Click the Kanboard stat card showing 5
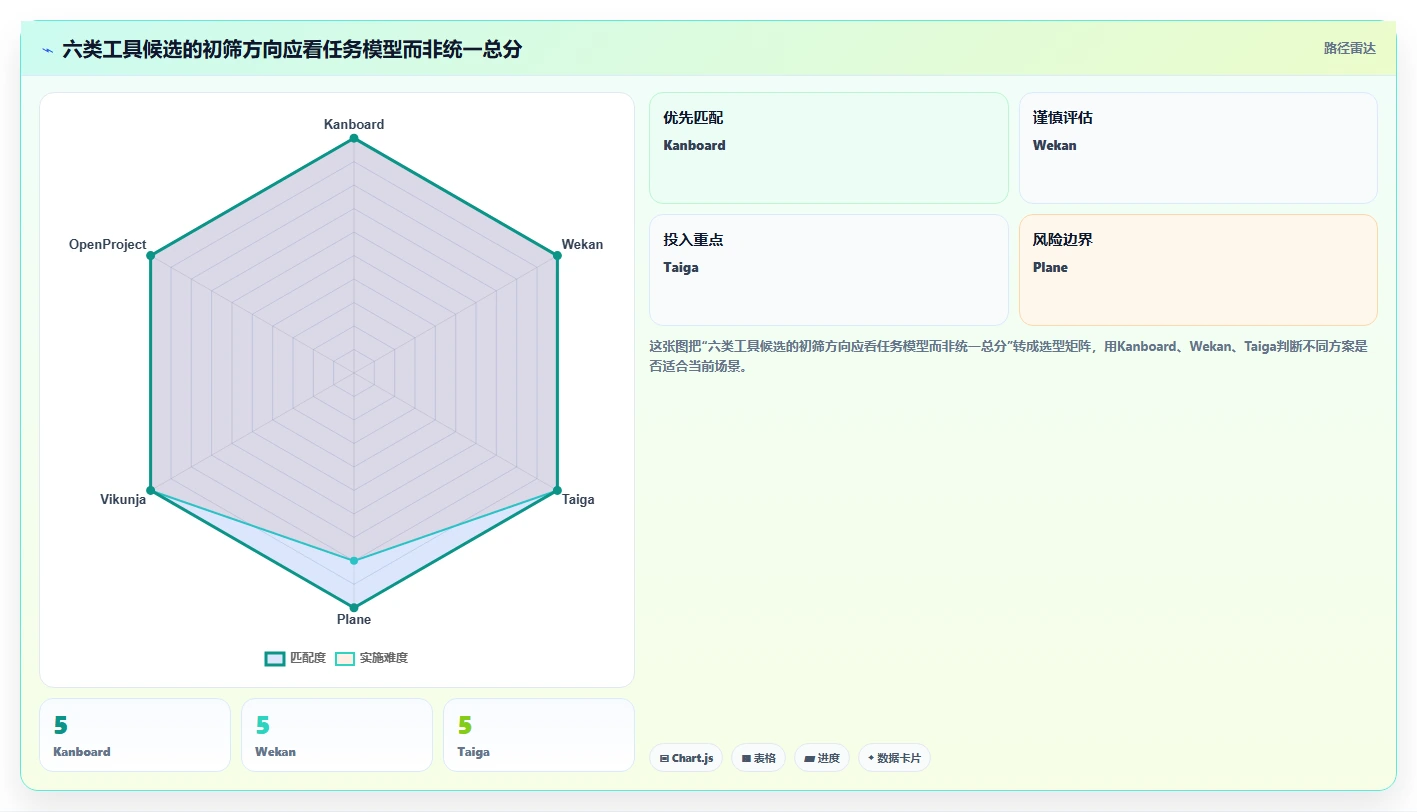1417x812 pixels. 135,735
